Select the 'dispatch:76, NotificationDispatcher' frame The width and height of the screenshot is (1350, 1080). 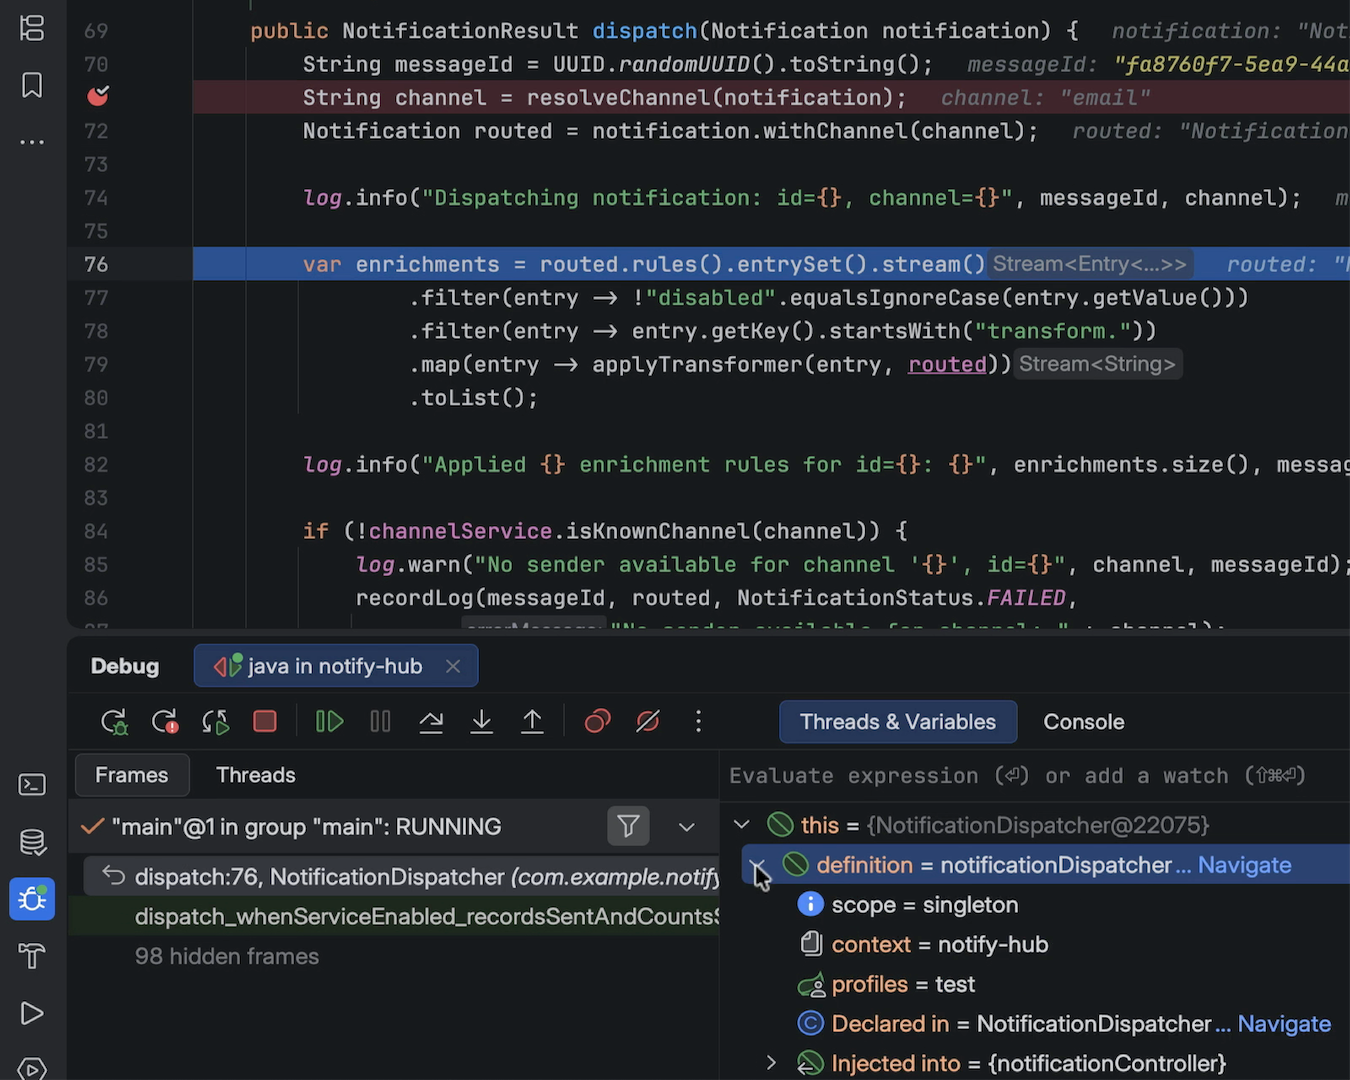pos(402,877)
